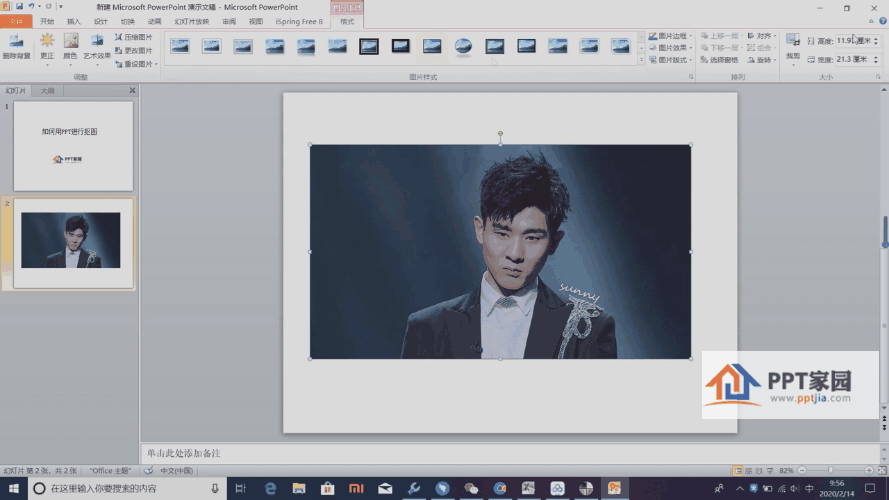This screenshot has height=500, width=889.
Task: Click the zoom slider handle
Action: [x=830, y=471]
